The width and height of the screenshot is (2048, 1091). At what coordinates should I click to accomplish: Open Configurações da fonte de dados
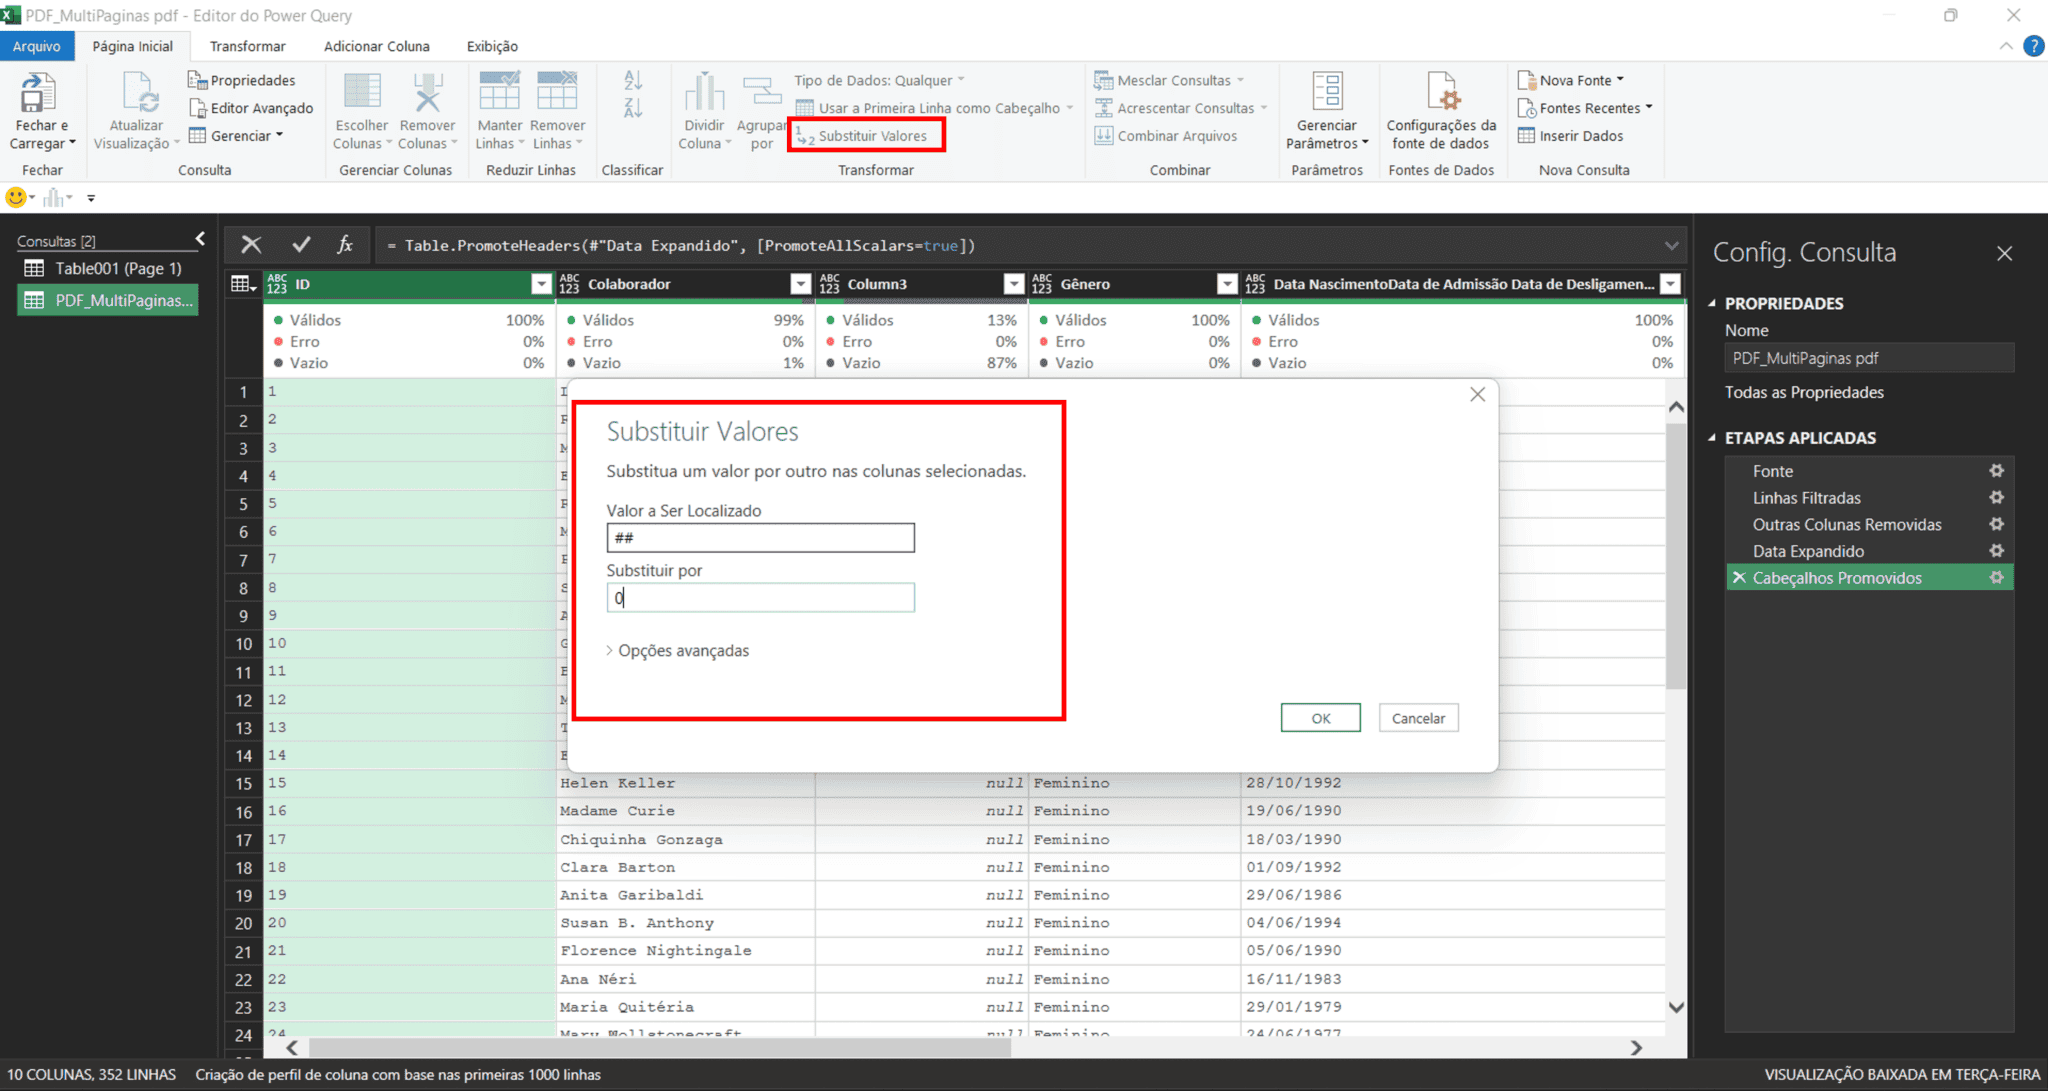coord(1442,110)
